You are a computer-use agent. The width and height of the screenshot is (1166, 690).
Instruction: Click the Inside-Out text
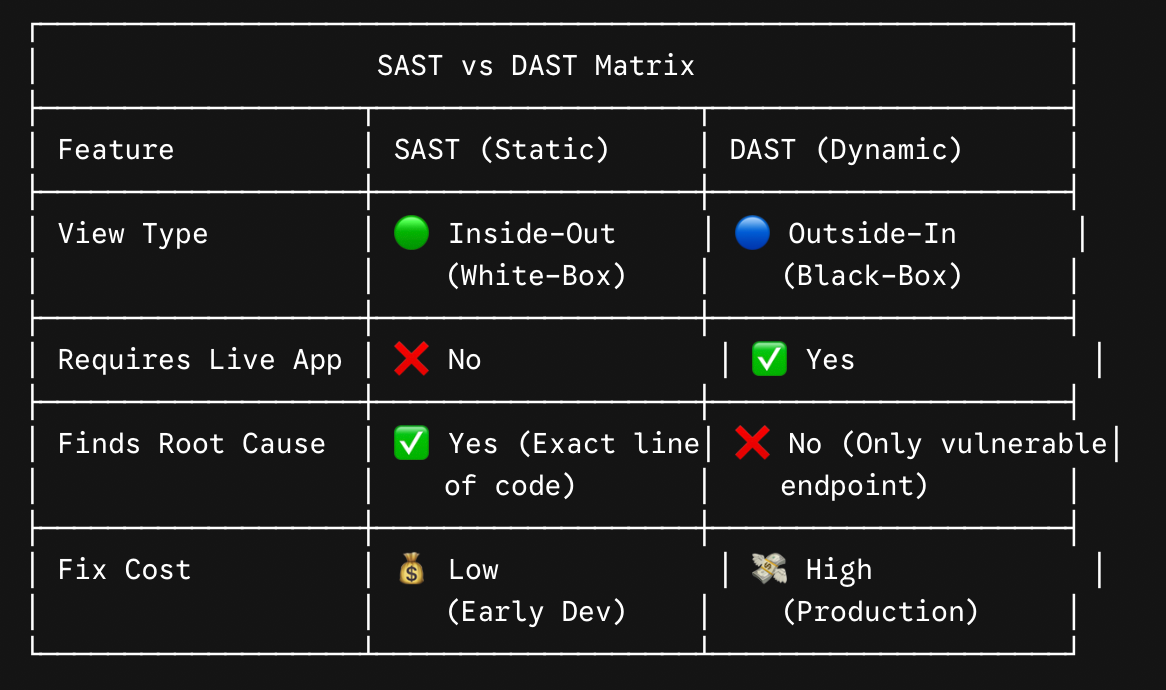point(532,233)
